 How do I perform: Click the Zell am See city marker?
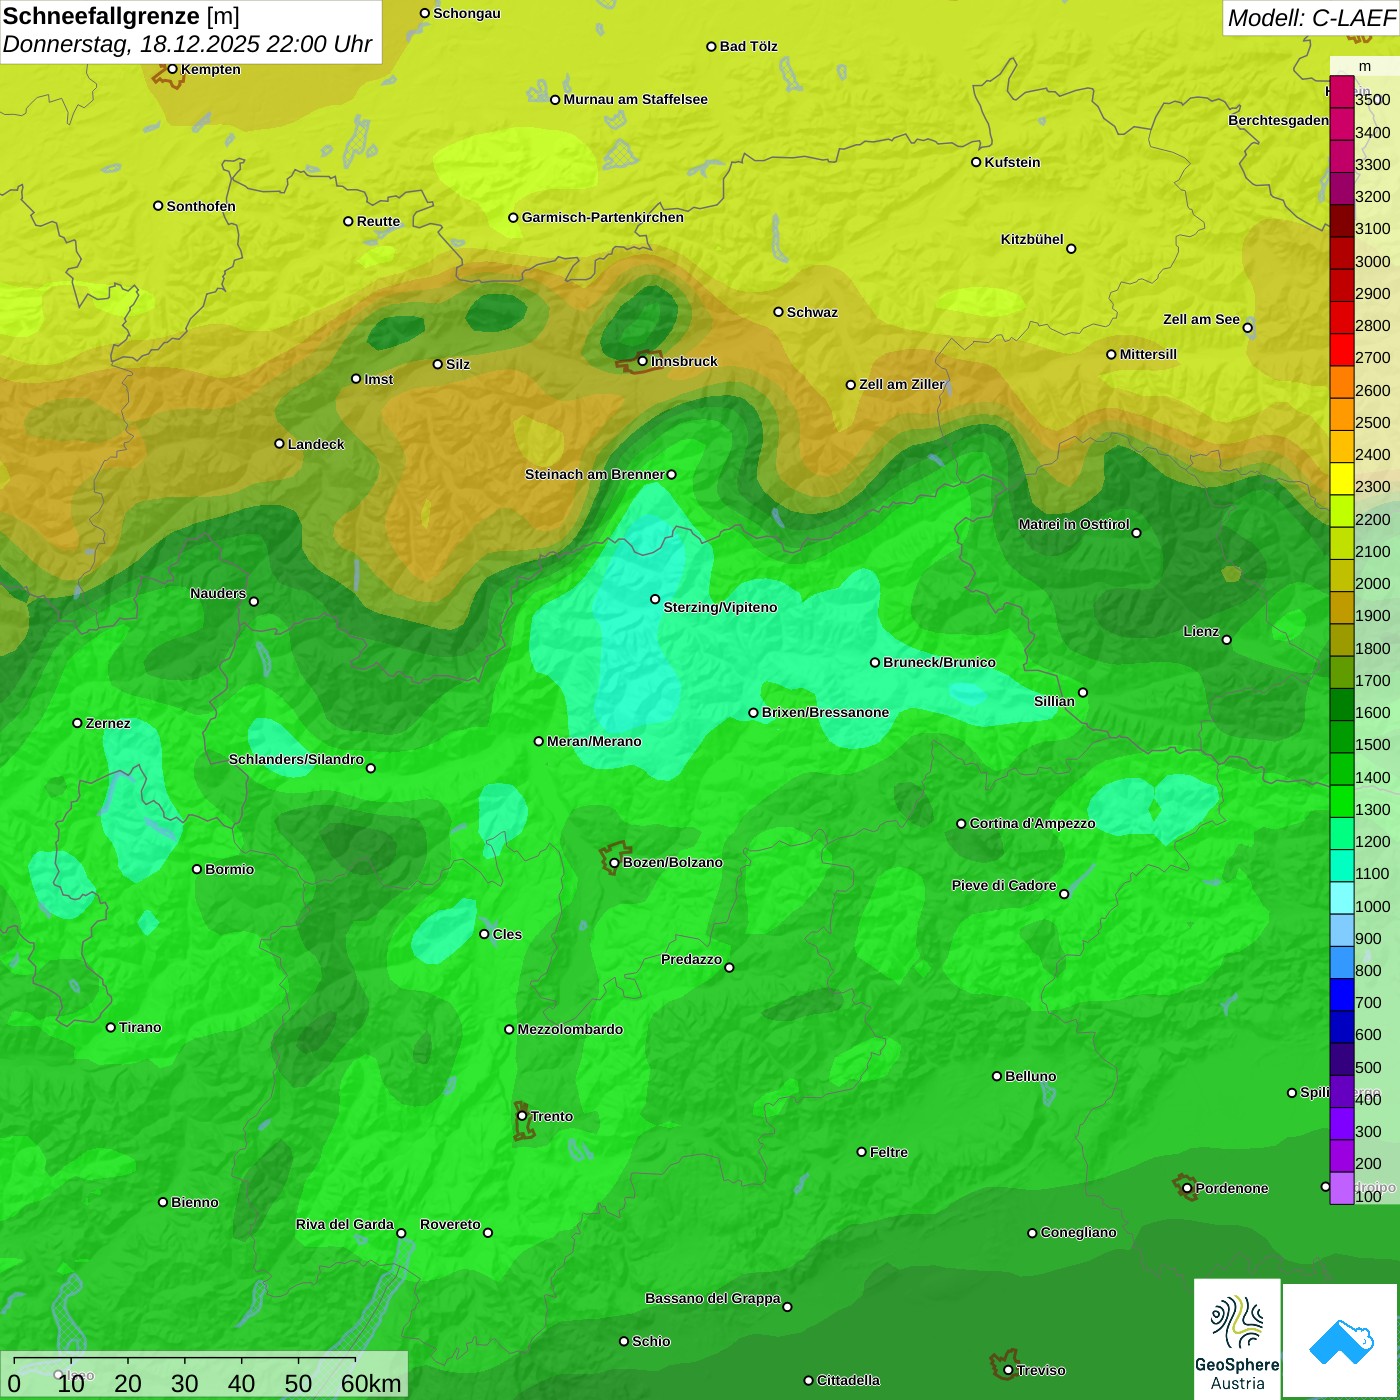click(1247, 327)
